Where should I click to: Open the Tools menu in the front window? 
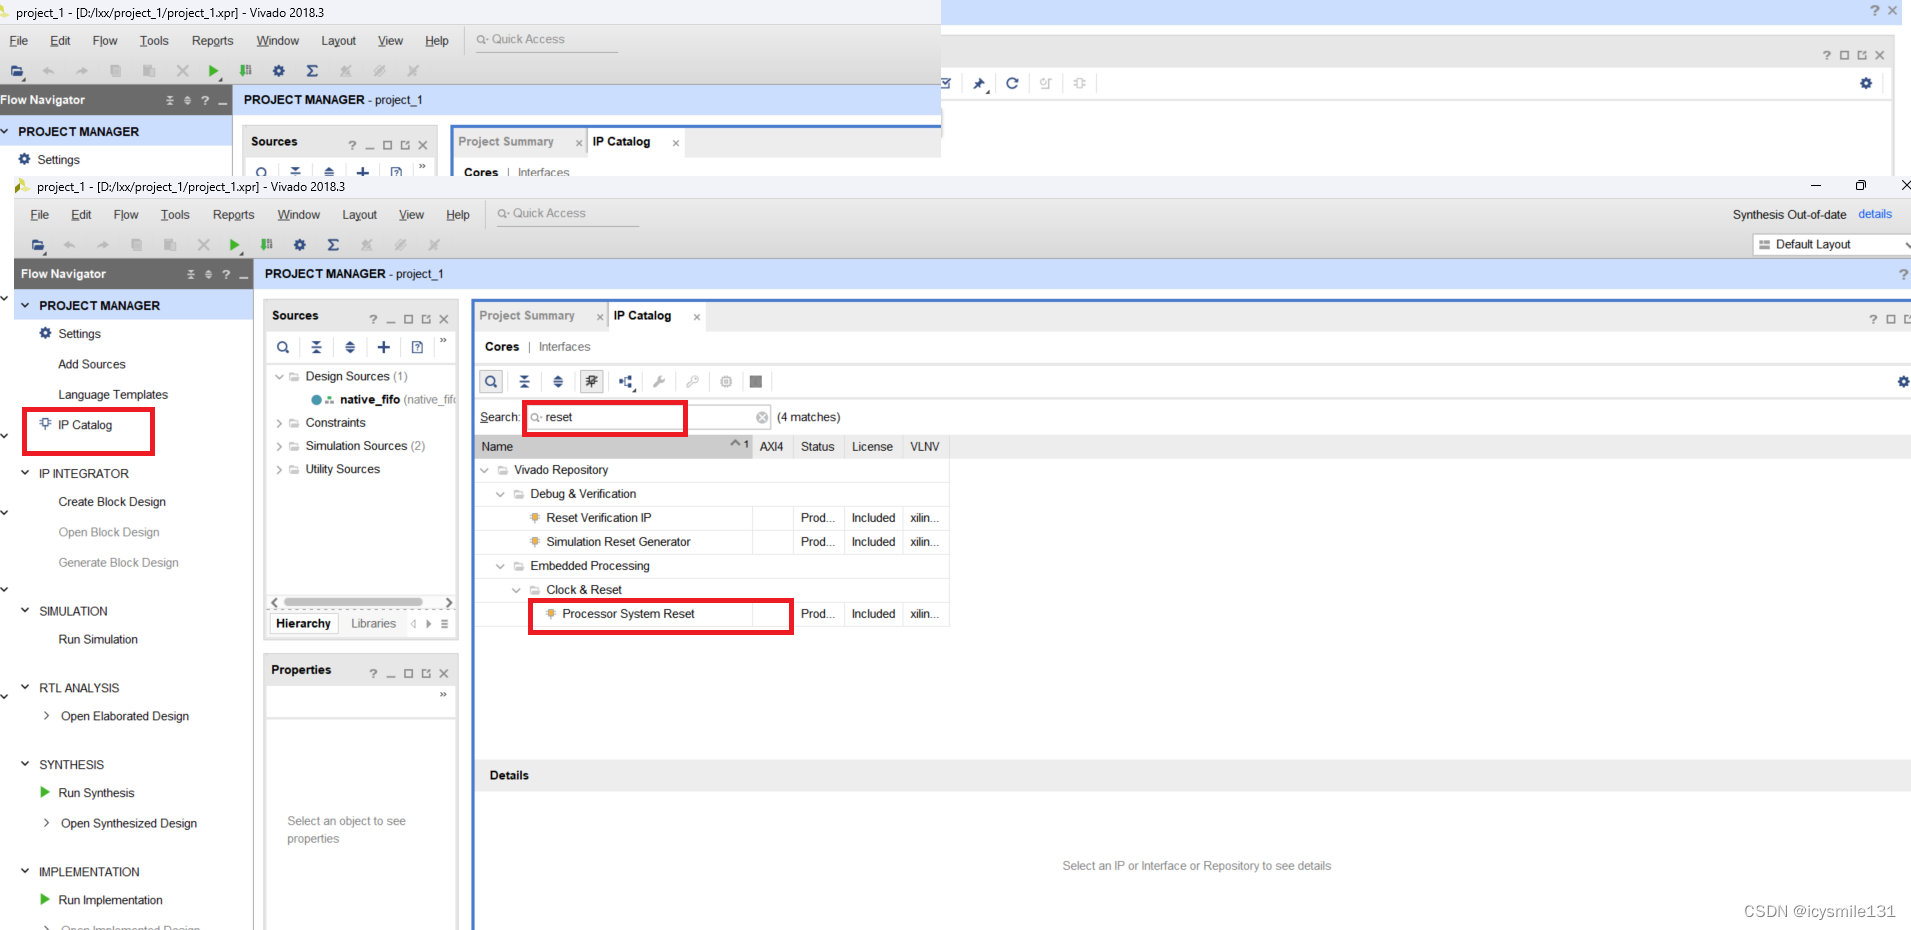175,214
